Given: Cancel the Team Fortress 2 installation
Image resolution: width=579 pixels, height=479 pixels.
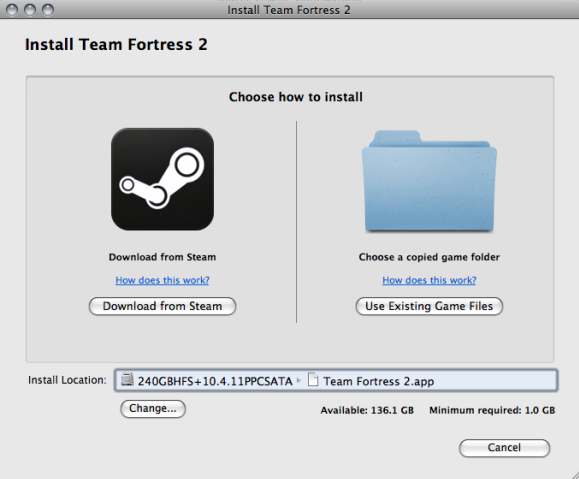Looking at the screenshot, I should [x=504, y=448].
